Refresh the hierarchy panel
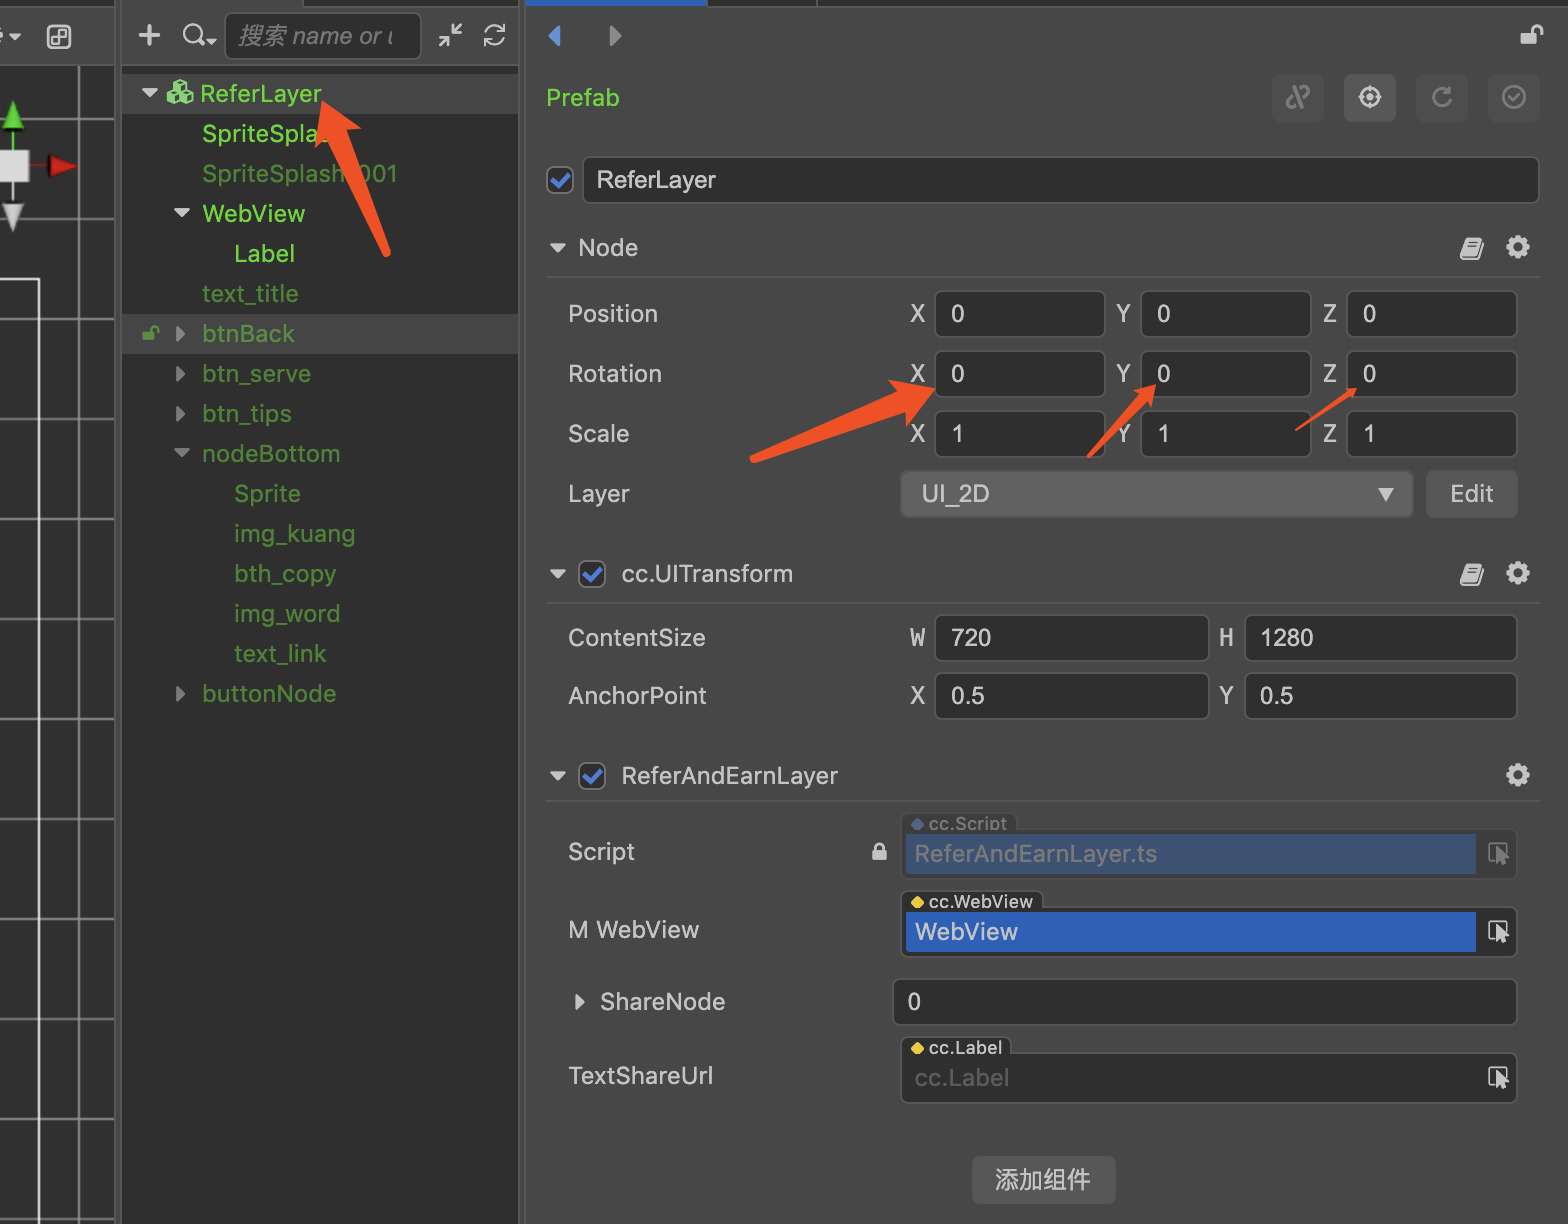The image size is (1568, 1224). (494, 36)
